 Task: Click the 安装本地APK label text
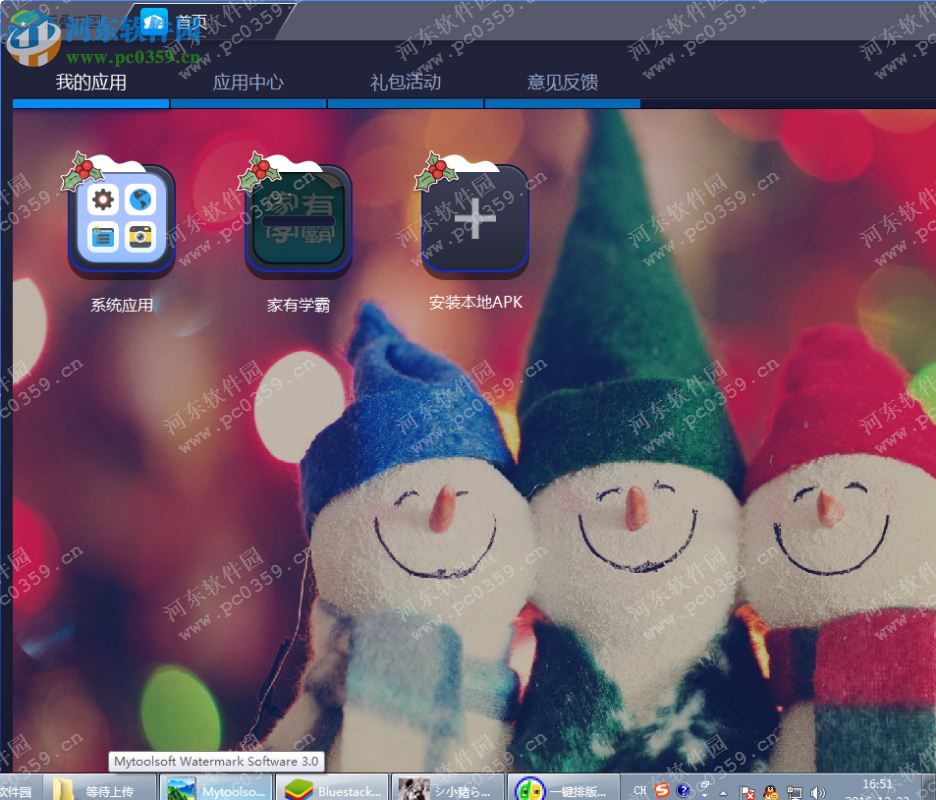pyautogui.click(x=476, y=303)
